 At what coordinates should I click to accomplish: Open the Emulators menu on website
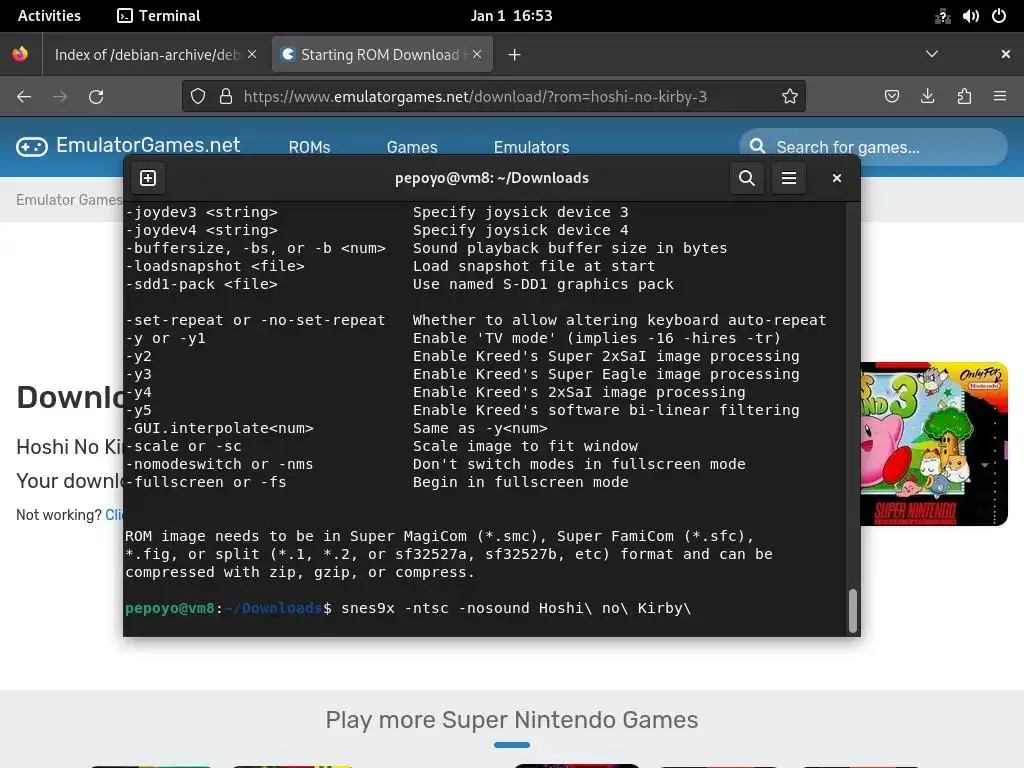pyautogui.click(x=532, y=148)
